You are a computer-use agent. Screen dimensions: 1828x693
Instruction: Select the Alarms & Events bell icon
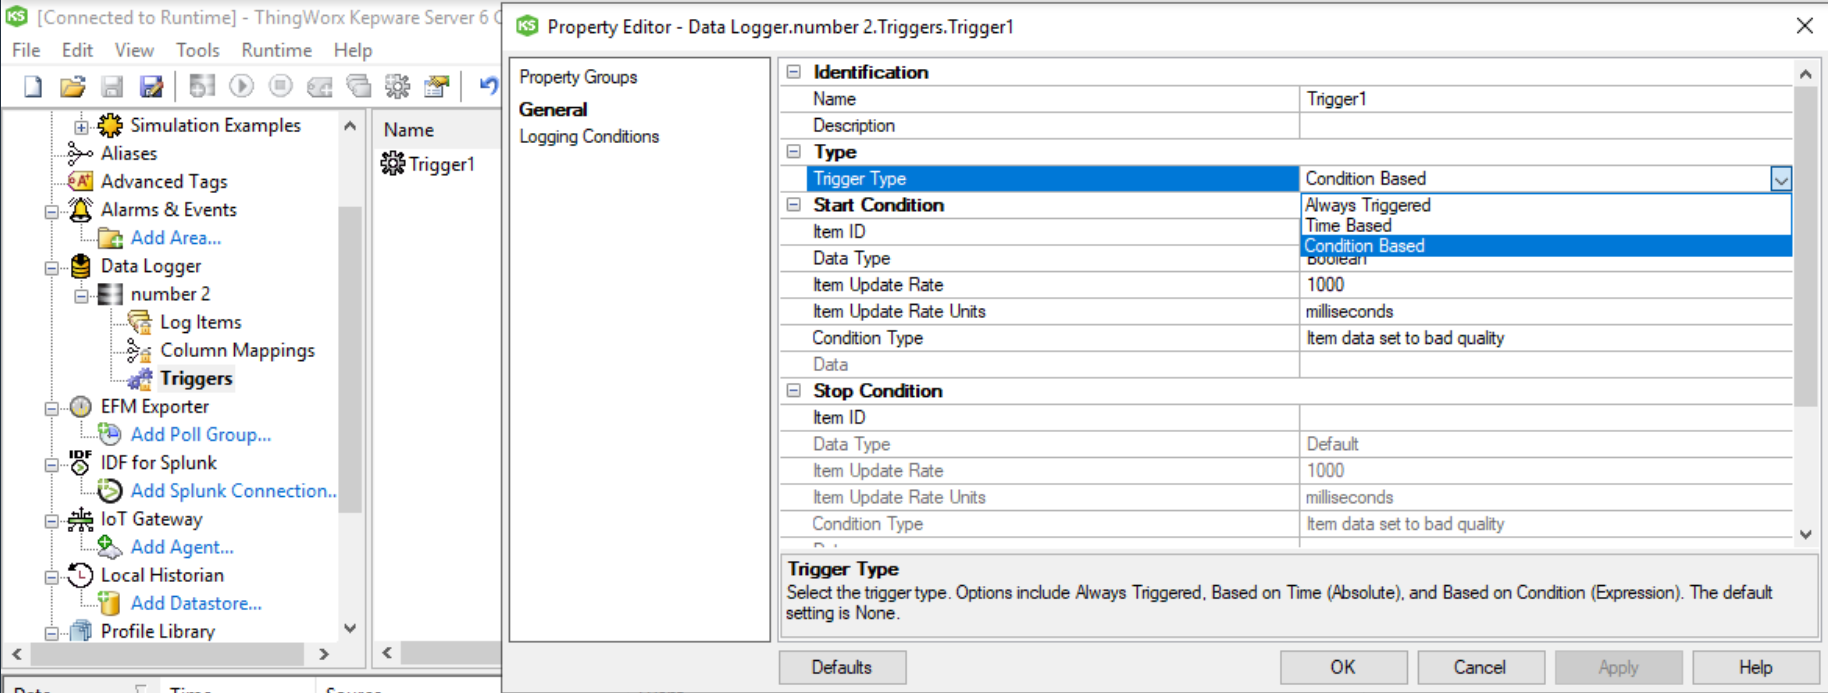click(x=80, y=209)
